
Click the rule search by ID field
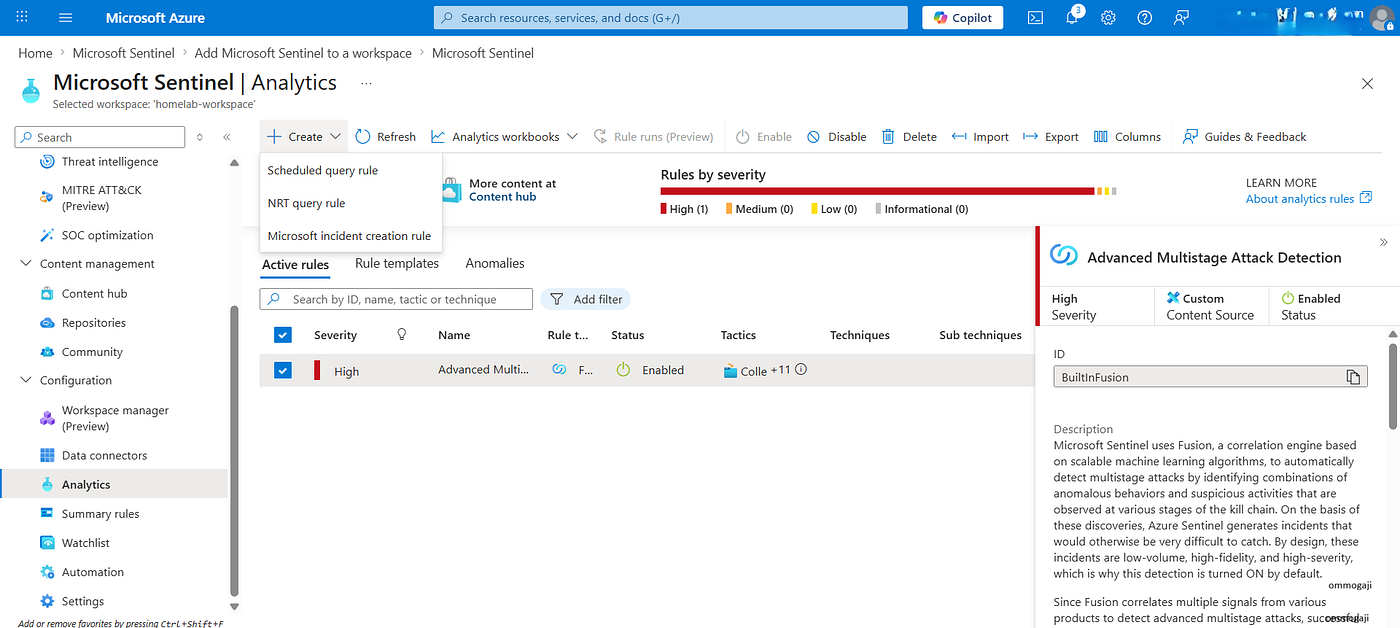(397, 299)
